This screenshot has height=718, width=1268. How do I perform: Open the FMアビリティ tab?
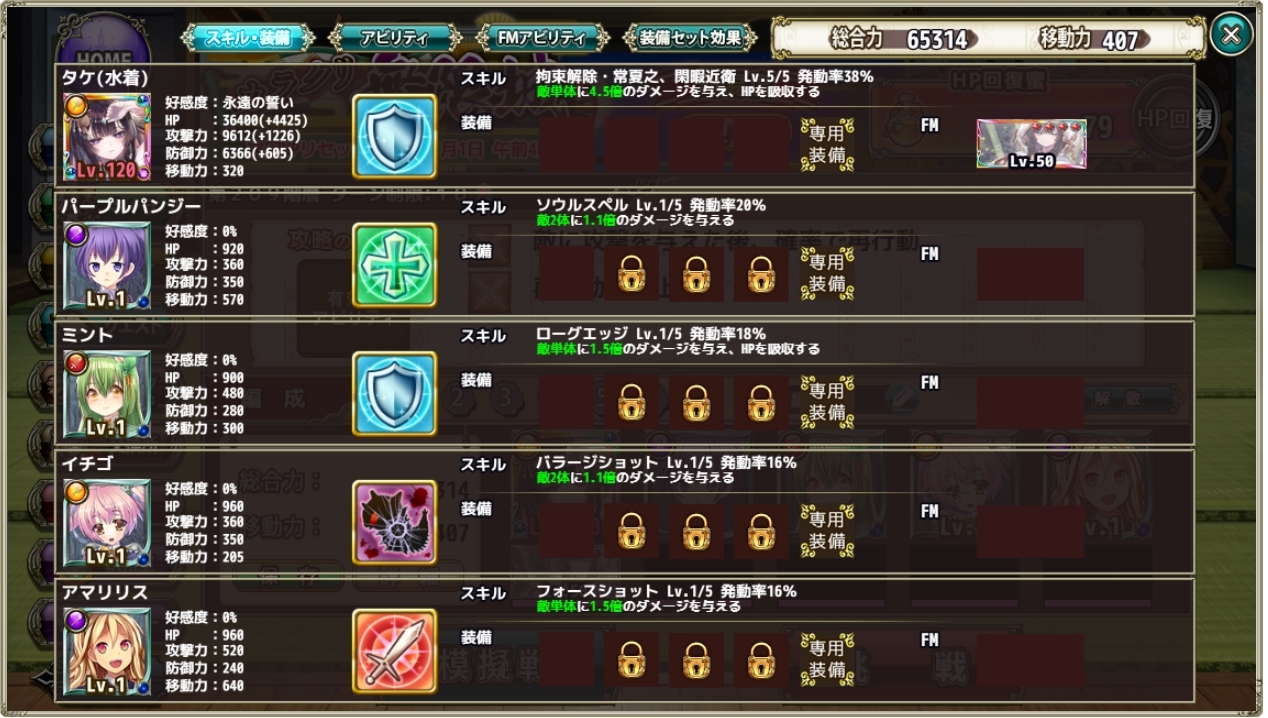coord(542,38)
